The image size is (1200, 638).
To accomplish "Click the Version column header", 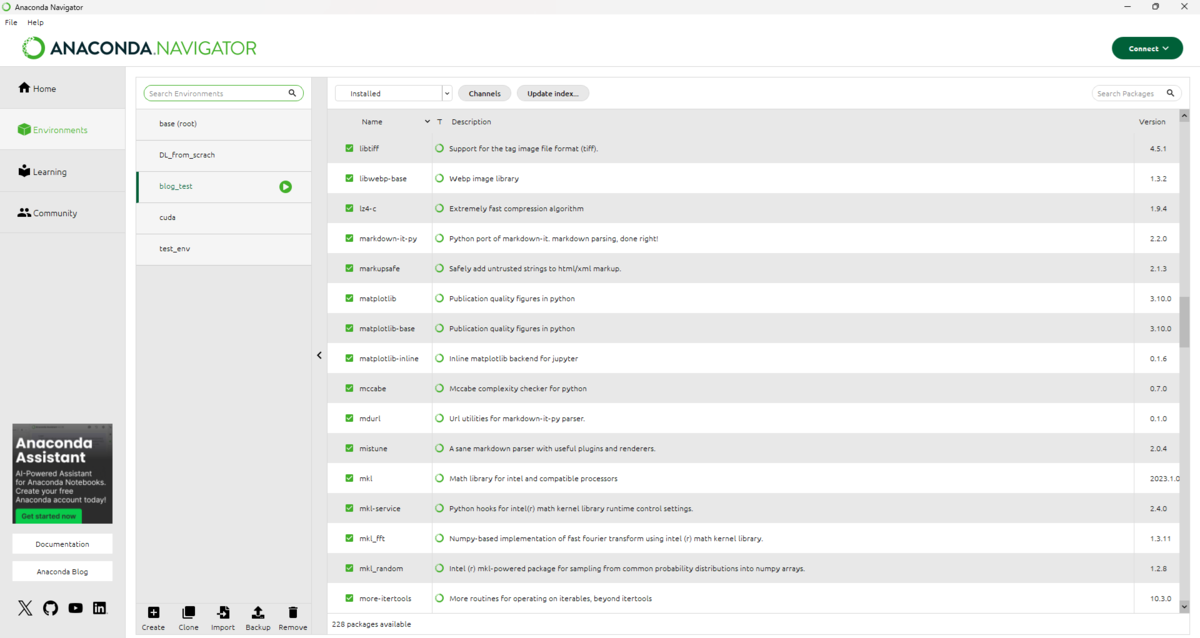I will [1152, 122].
